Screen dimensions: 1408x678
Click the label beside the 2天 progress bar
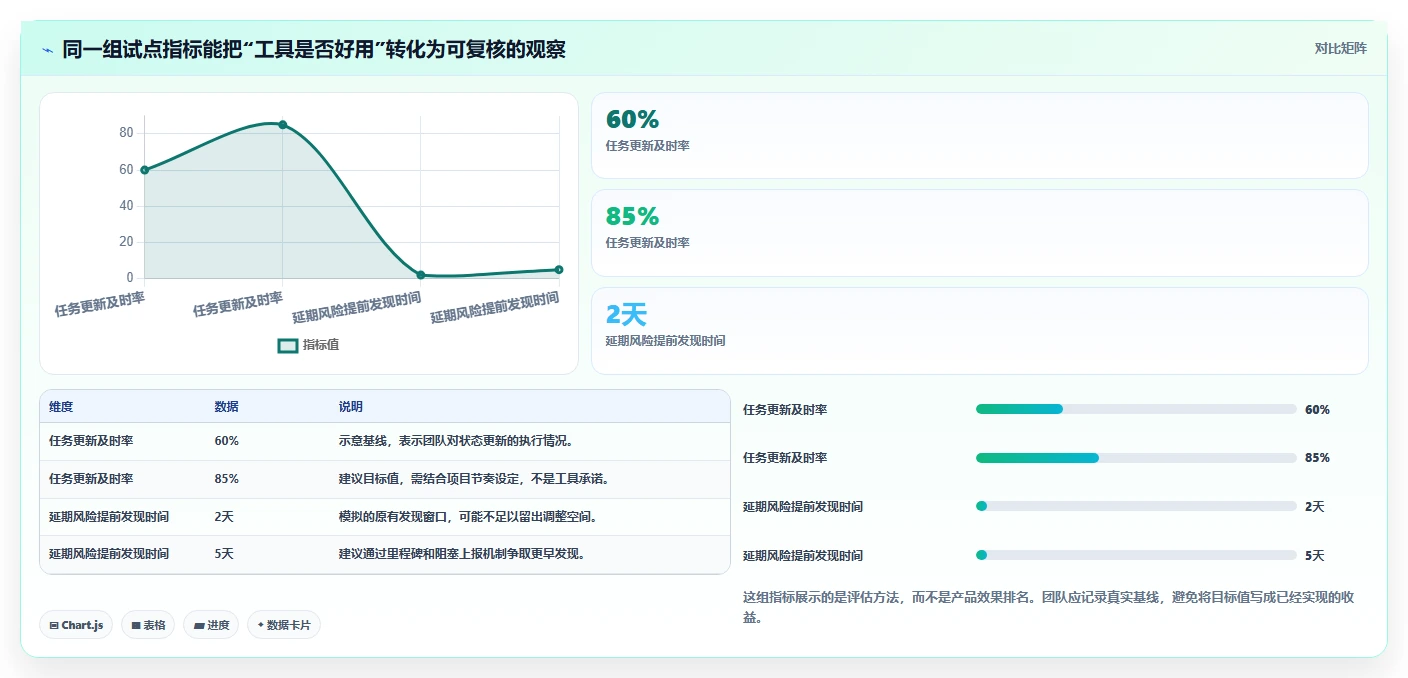pyautogui.click(x=803, y=507)
